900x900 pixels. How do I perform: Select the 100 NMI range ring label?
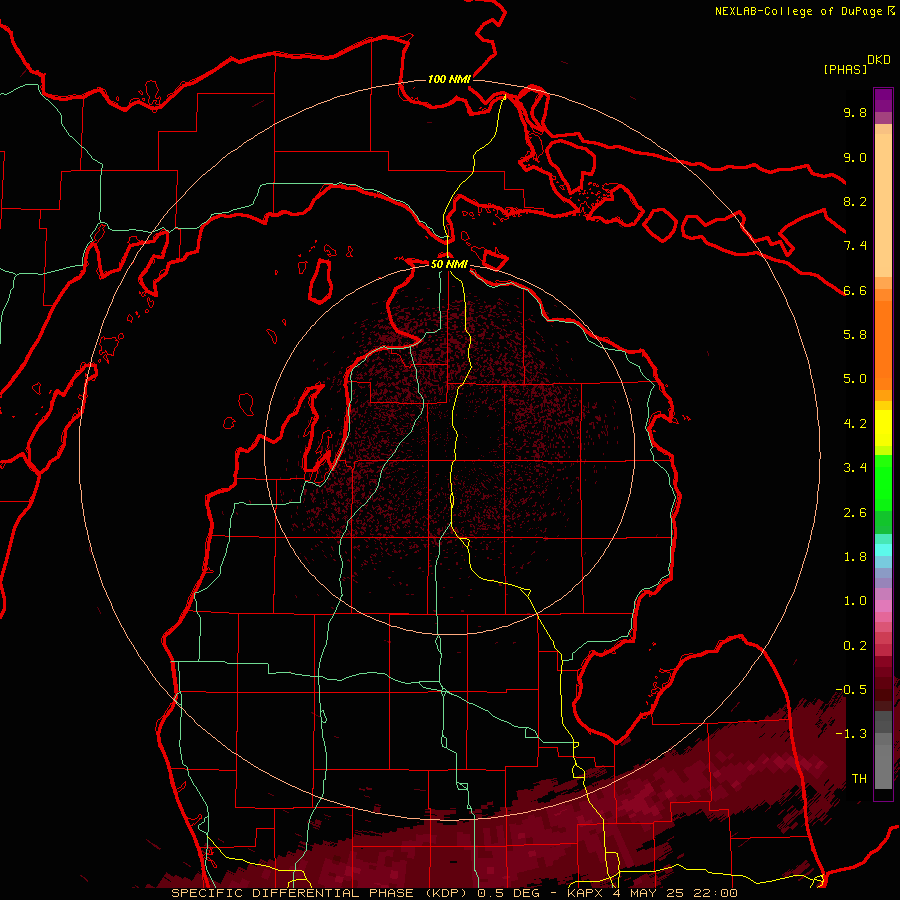pyautogui.click(x=449, y=79)
